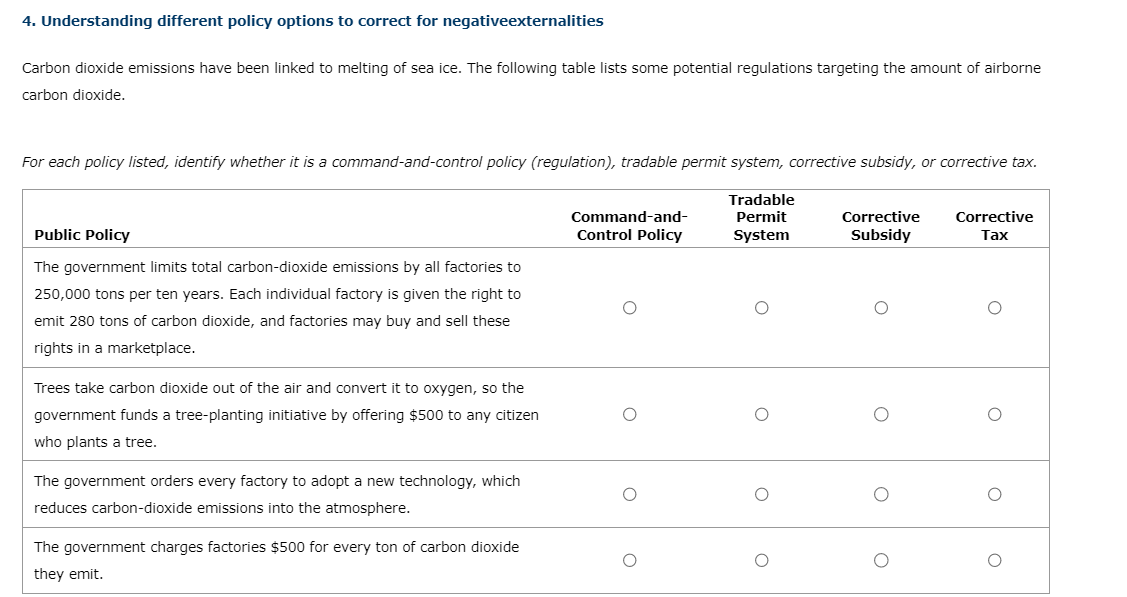The height and width of the screenshot is (597, 1127).
Task: Select Tradable Permit System for the $500-per-ton charge policy
Action: [x=762, y=560]
